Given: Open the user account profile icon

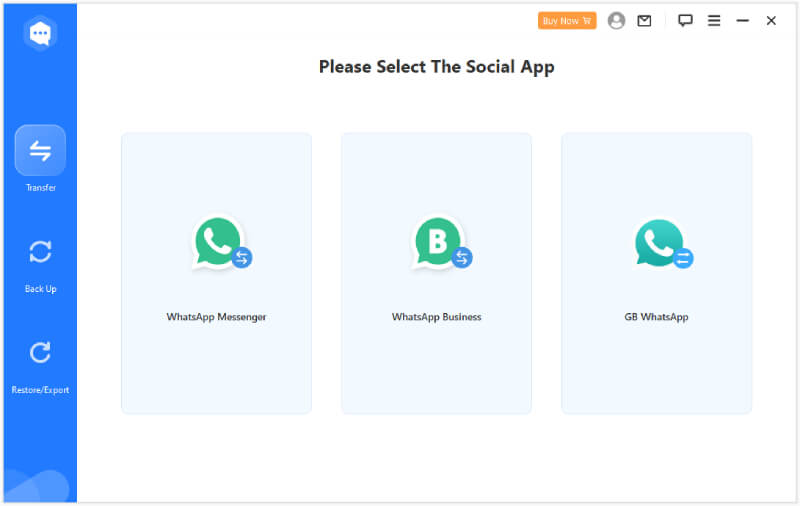Looking at the screenshot, I should 616,20.
